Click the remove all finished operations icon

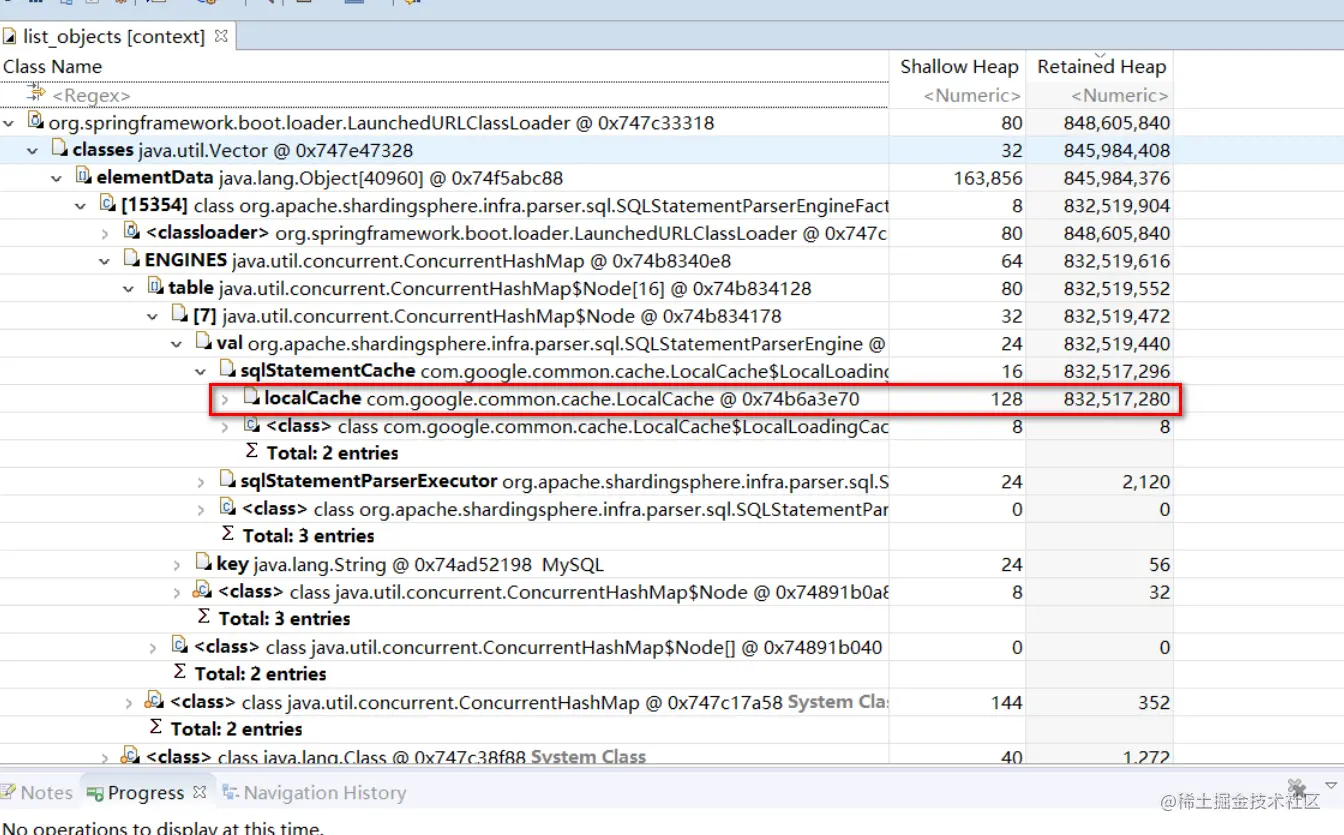[1297, 787]
